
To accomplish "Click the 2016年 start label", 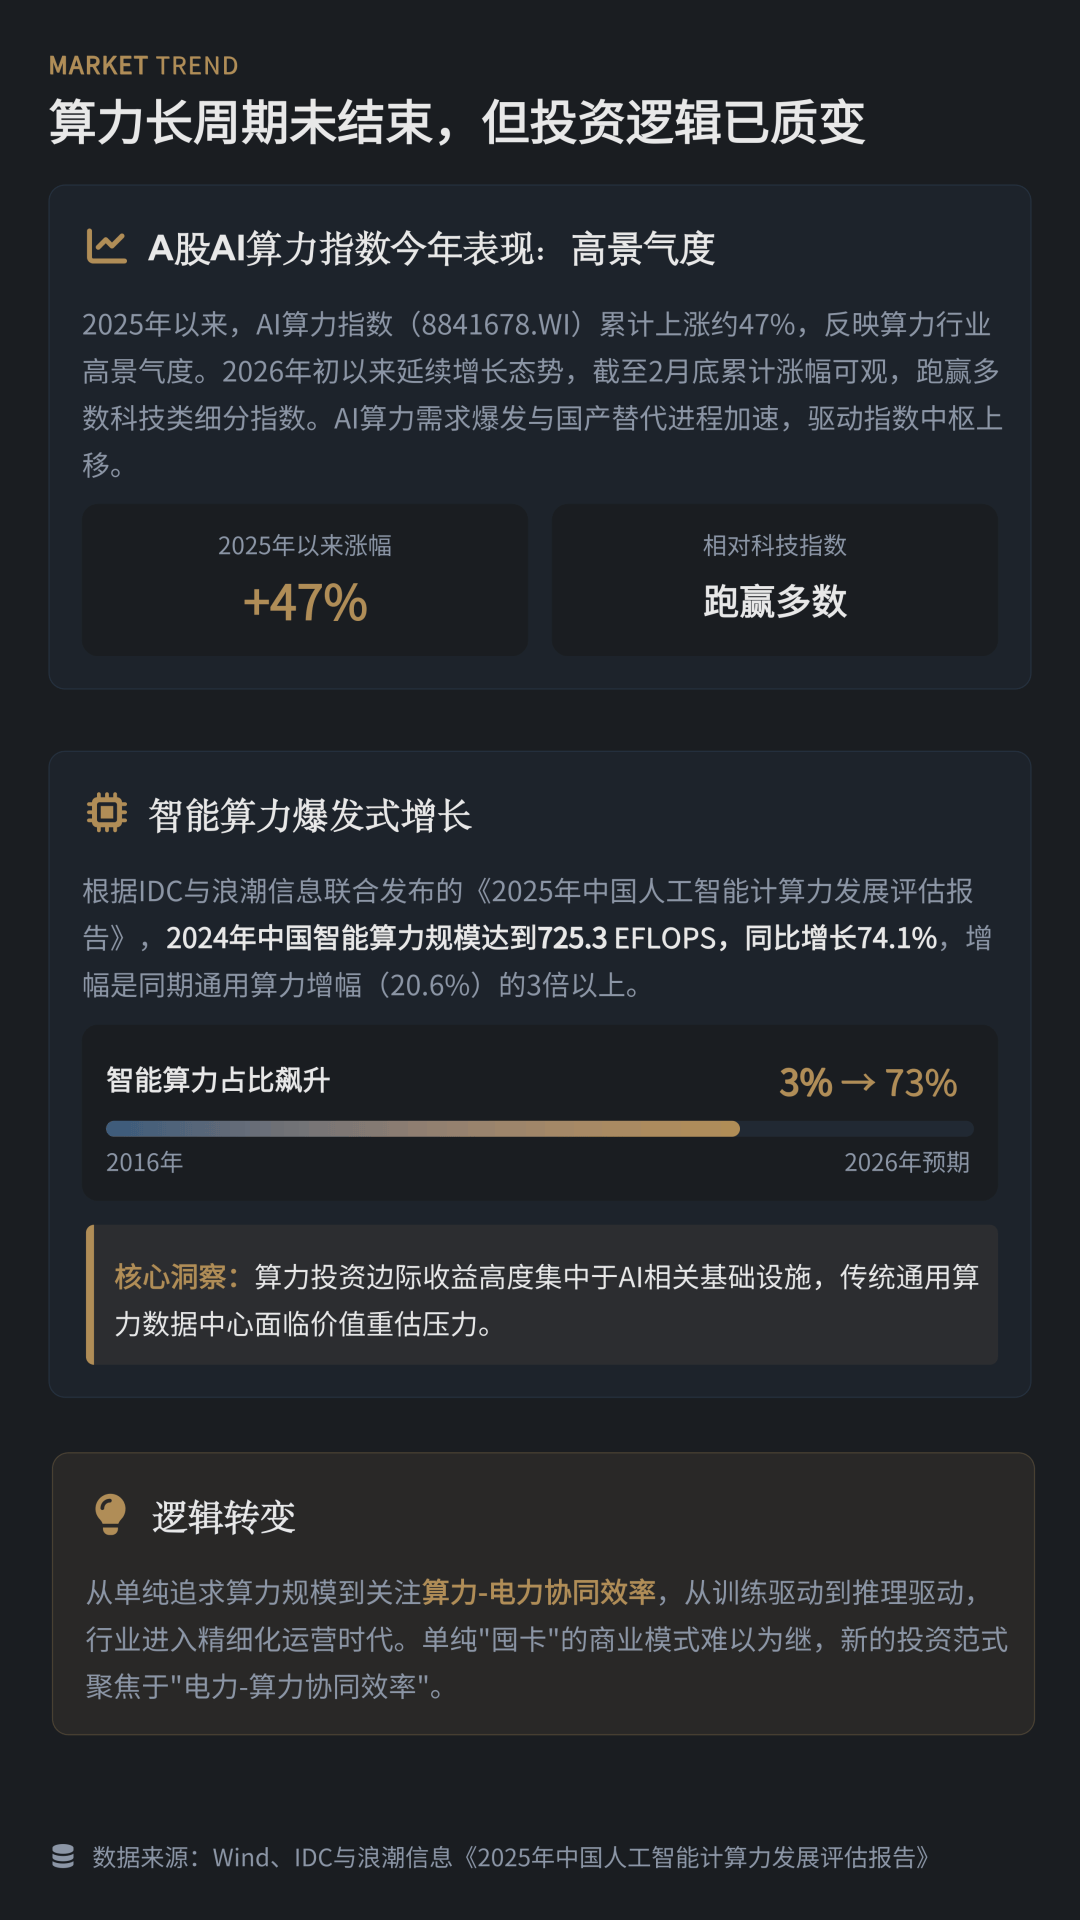I will coord(144,1162).
